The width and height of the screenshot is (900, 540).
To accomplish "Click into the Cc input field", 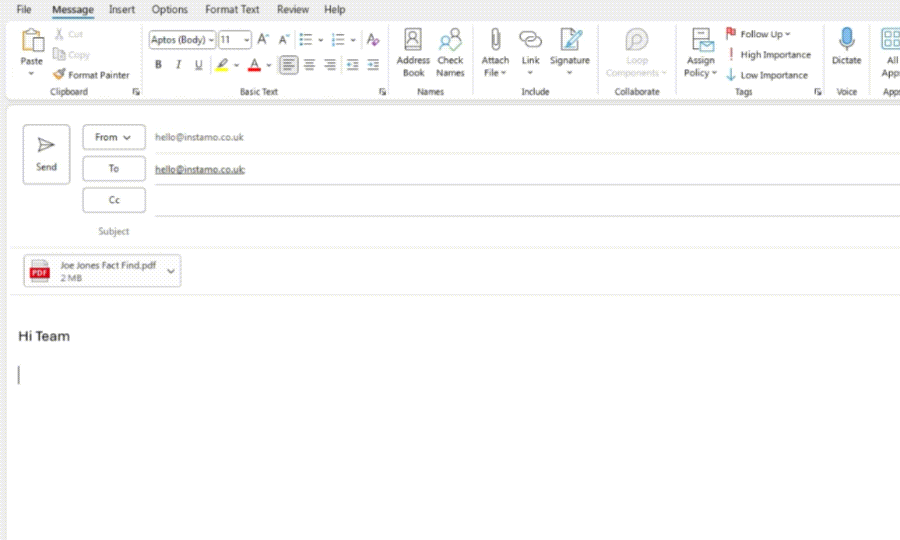I will (527, 201).
